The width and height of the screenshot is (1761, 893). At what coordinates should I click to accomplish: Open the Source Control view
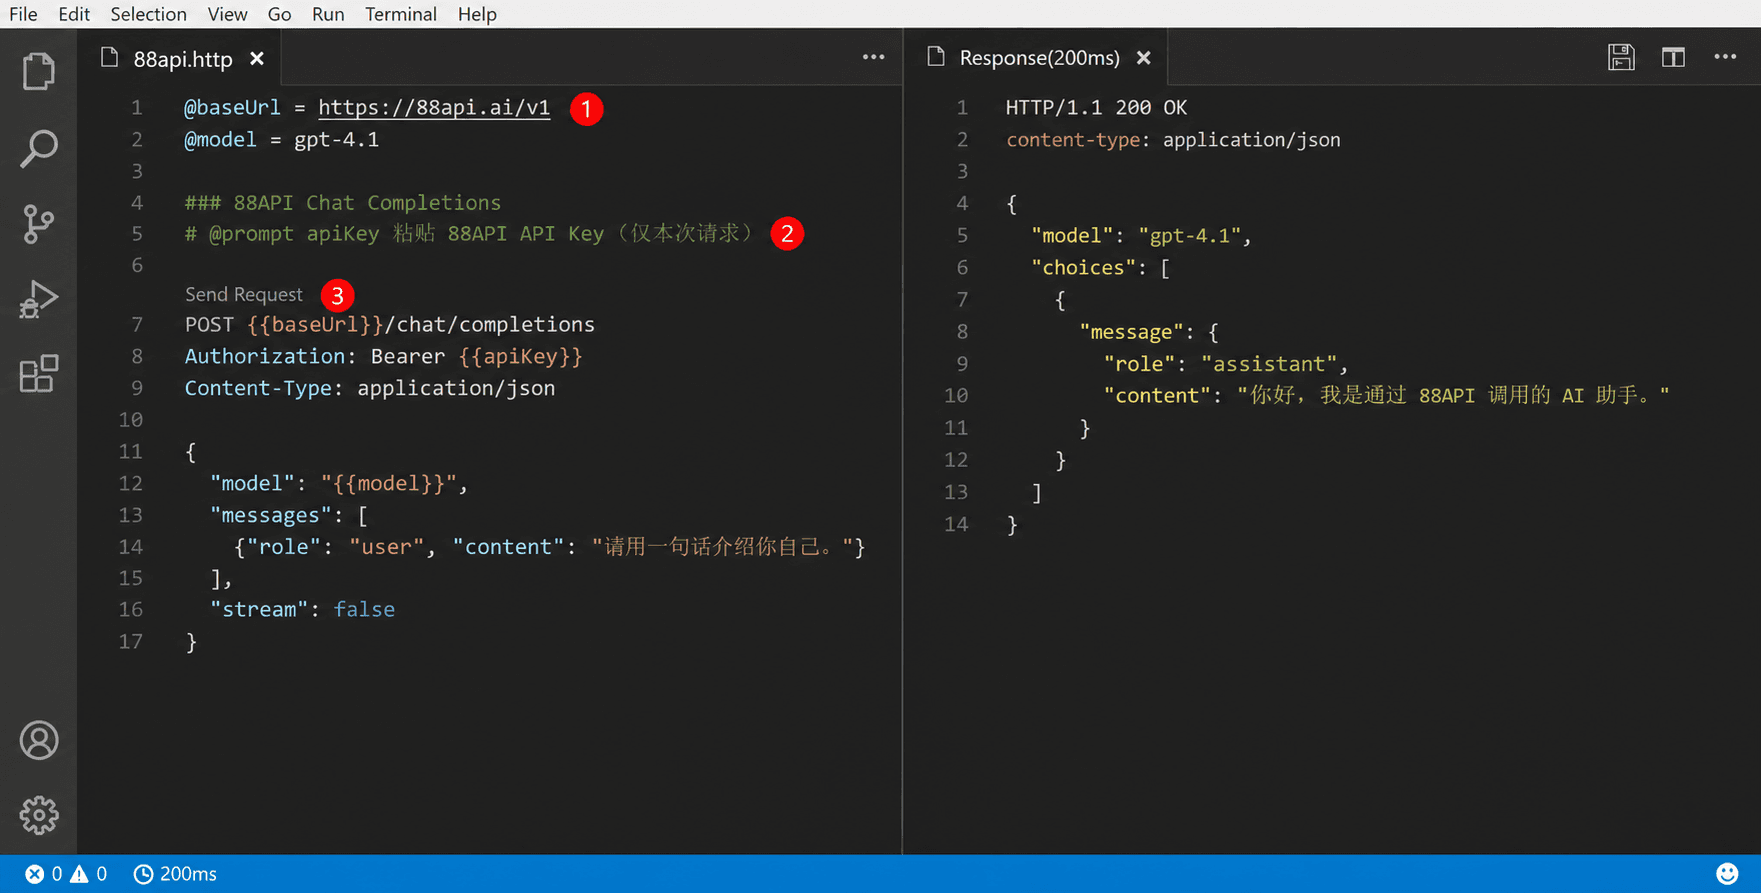pos(38,224)
